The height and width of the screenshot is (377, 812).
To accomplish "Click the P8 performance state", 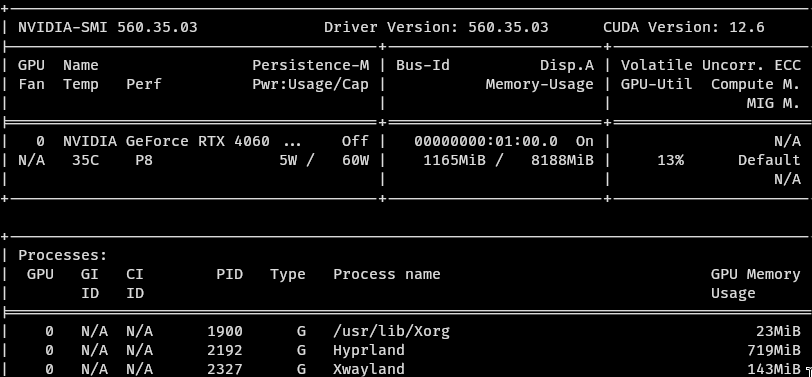I will [x=144, y=161].
